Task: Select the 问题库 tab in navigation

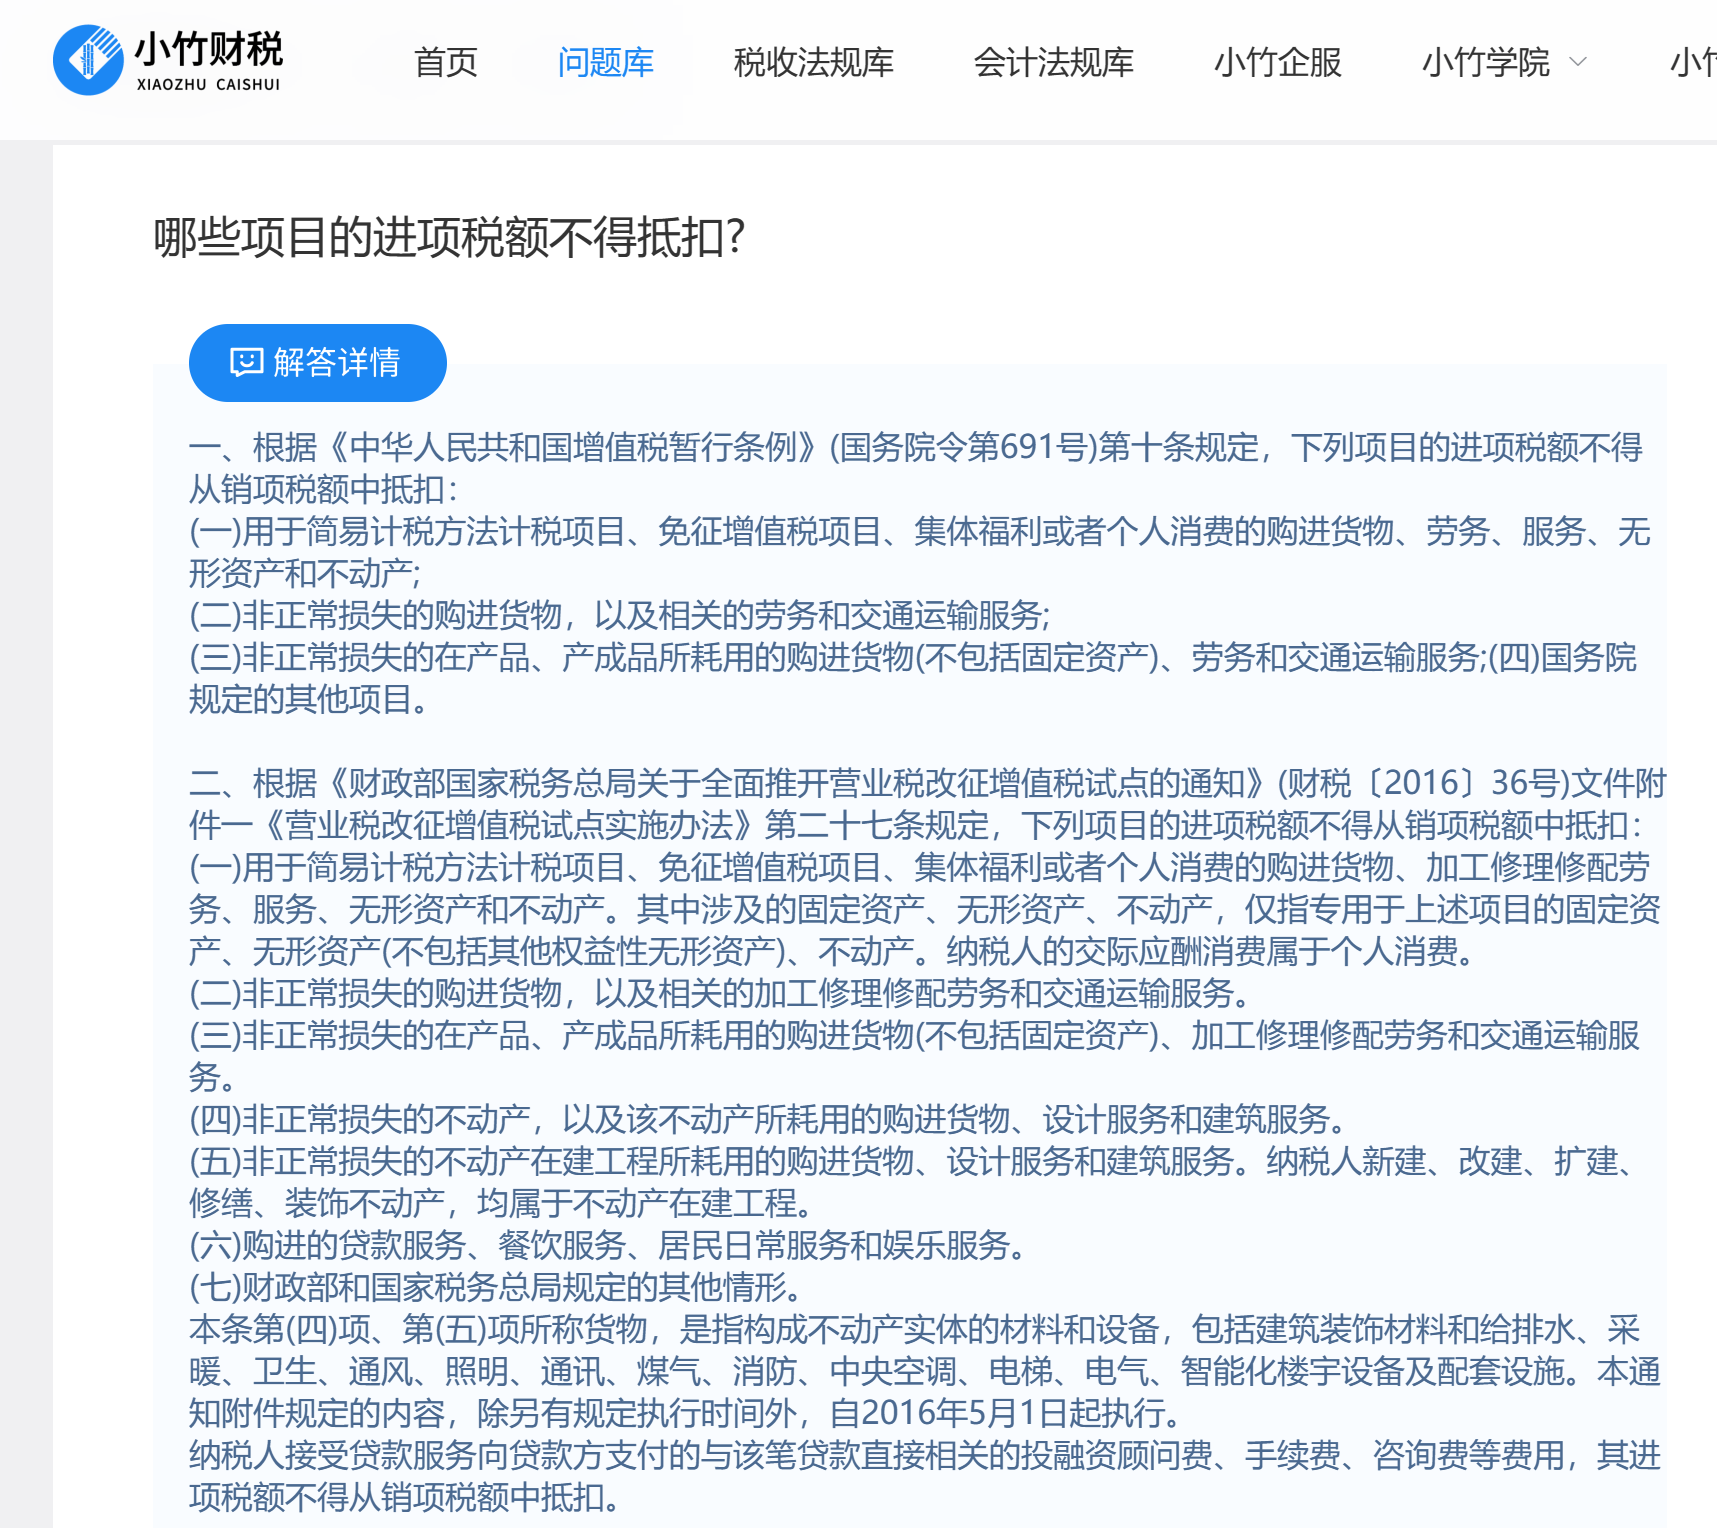Action: (605, 63)
